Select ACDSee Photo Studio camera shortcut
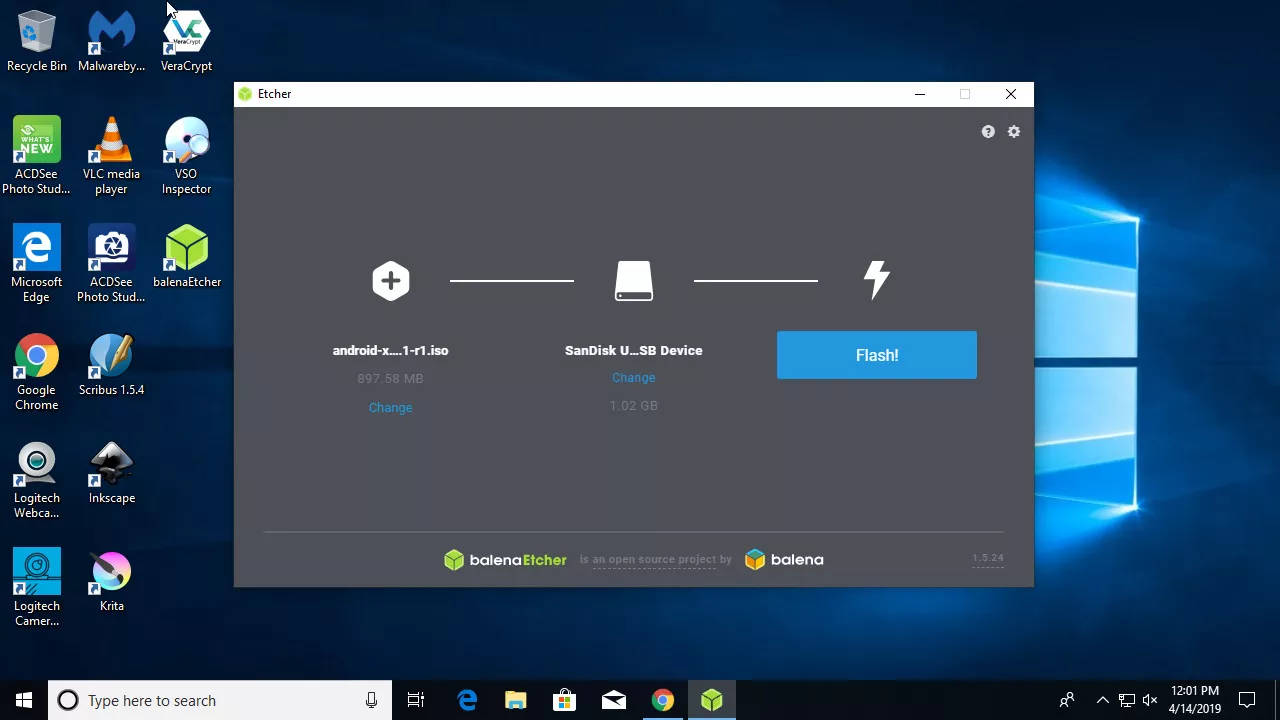This screenshot has height=720, width=1280. click(111, 264)
